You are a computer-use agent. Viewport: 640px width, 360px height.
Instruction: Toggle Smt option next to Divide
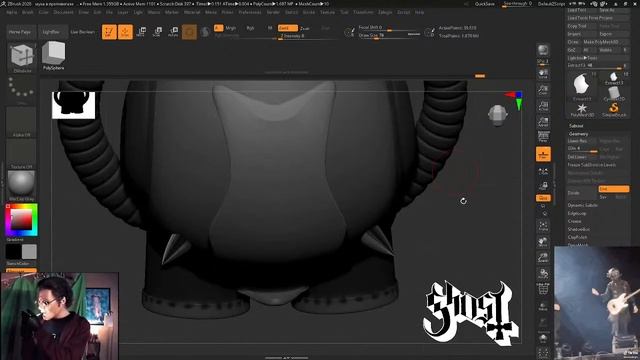pyautogui.click(x=613, y=189)
